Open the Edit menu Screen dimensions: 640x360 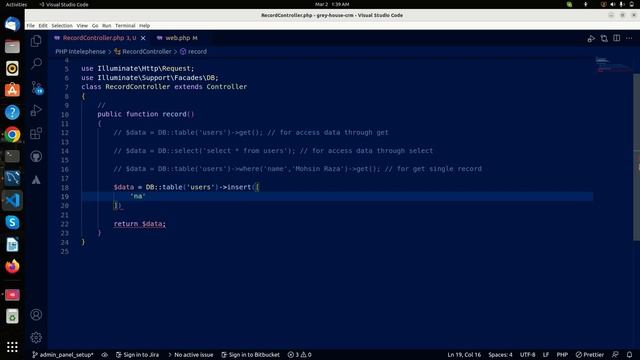(x=43, y=25)
